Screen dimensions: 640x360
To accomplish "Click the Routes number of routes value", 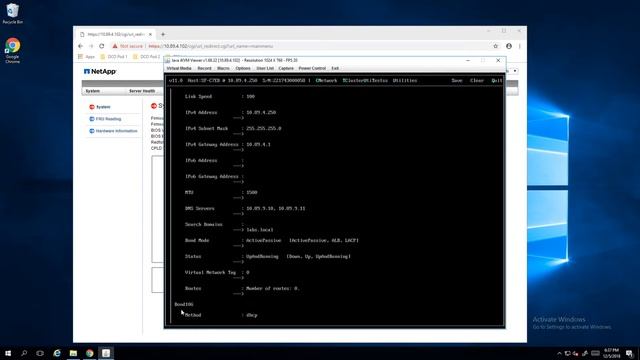I will click(273, 288).
